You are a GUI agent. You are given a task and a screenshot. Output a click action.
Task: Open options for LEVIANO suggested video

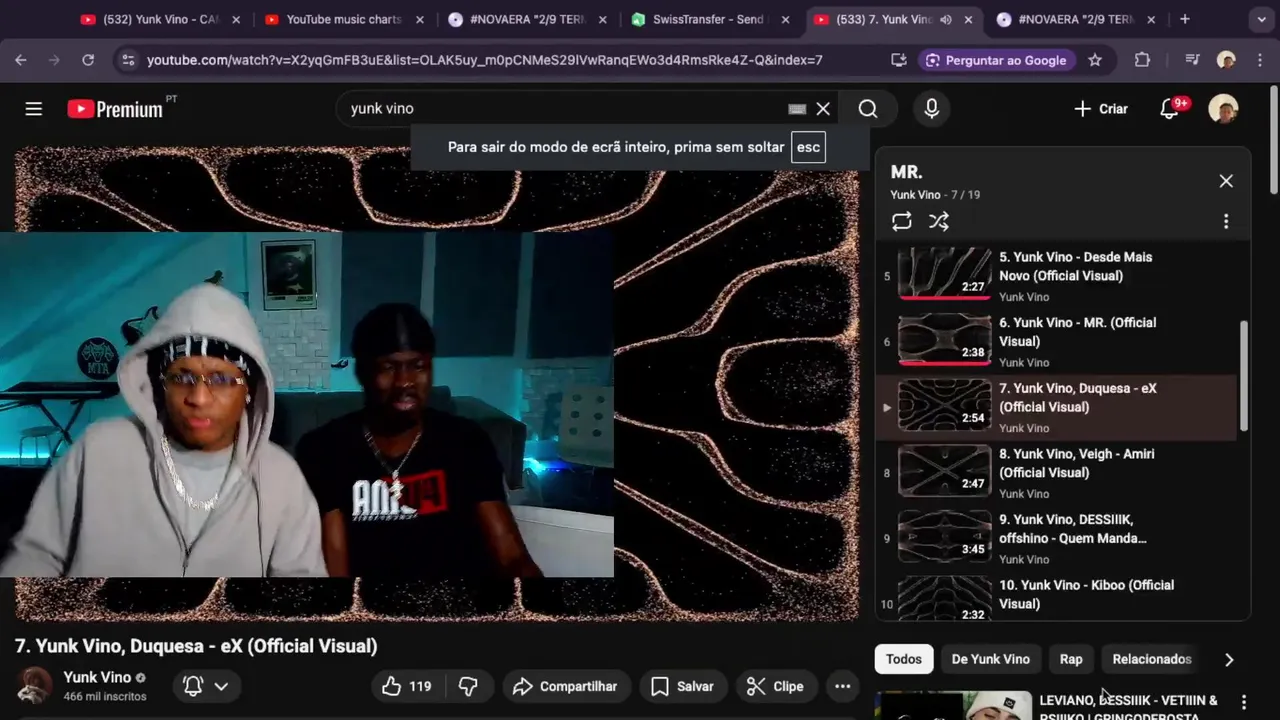click(1244, 702)
